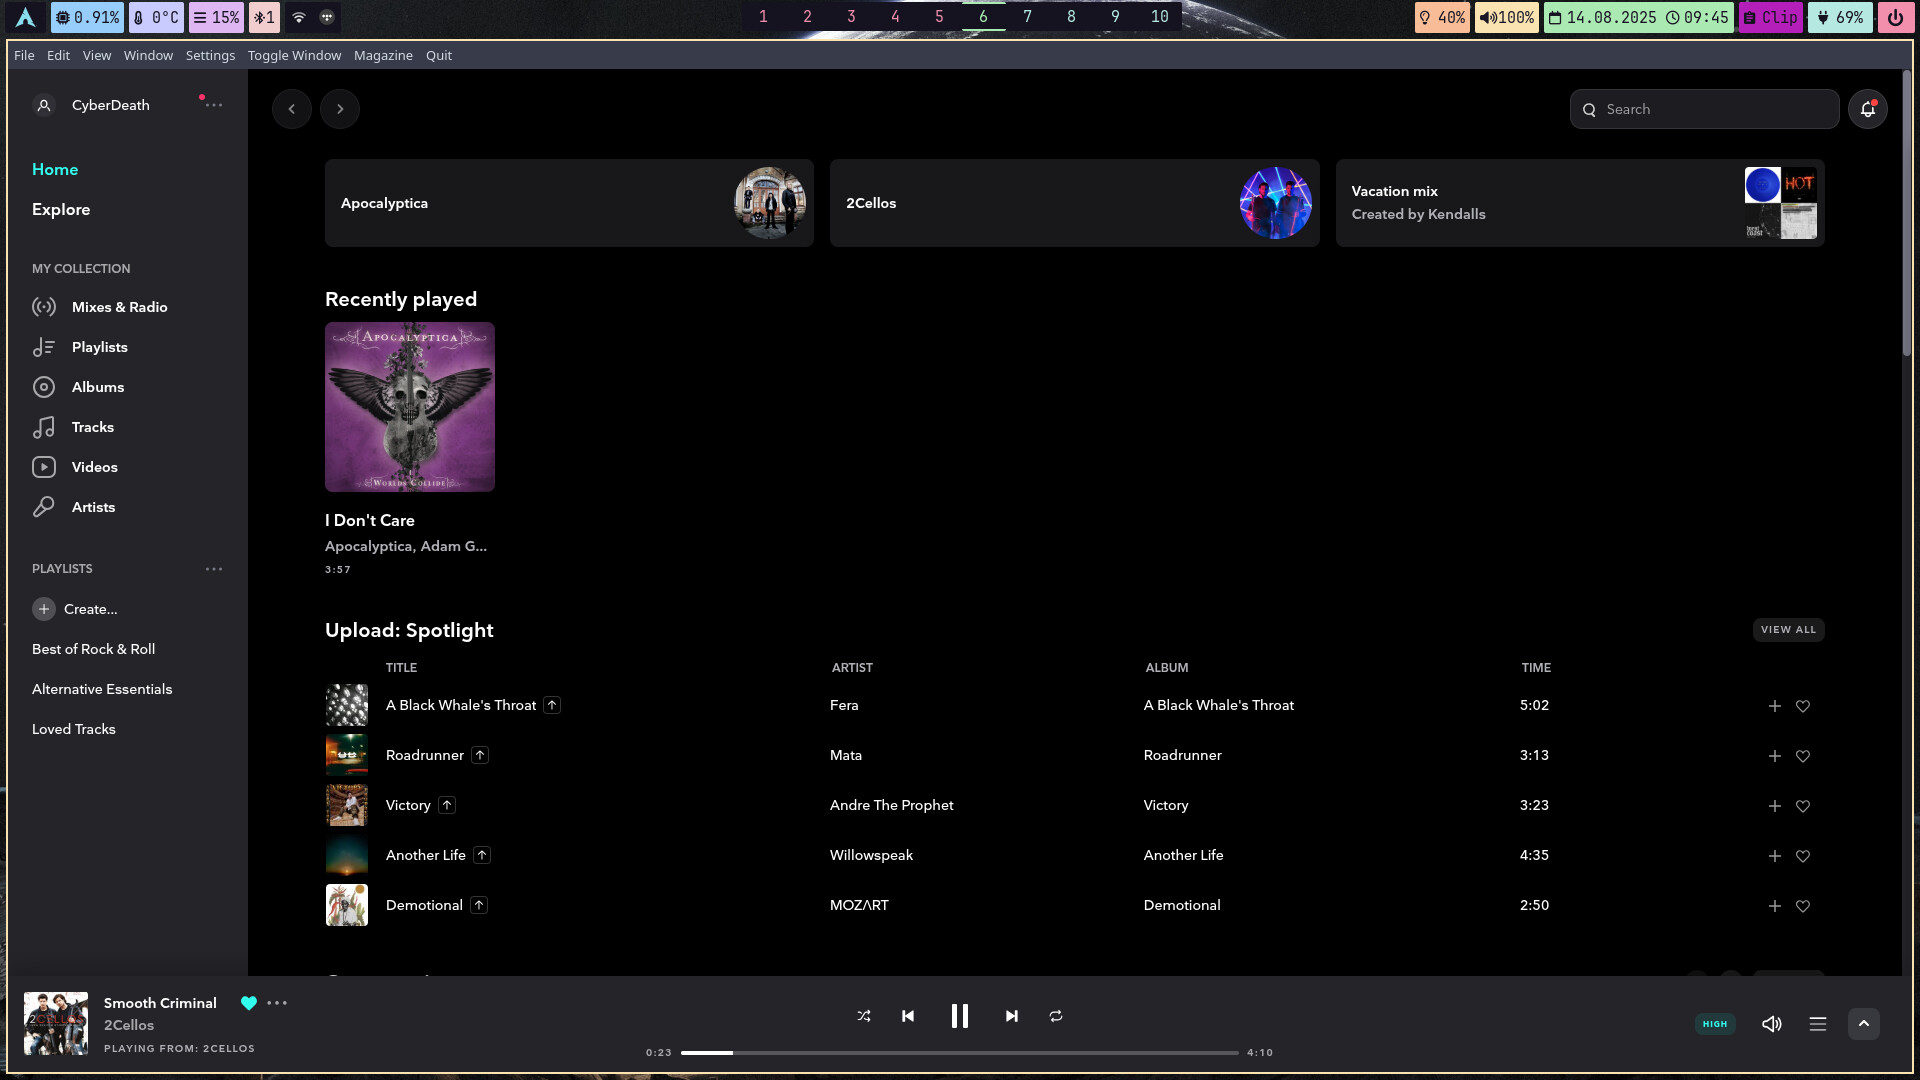This screenshot has height=1080, width=1920.
Task: Expand the now playing view
Action: (x=1864, y=1024)
